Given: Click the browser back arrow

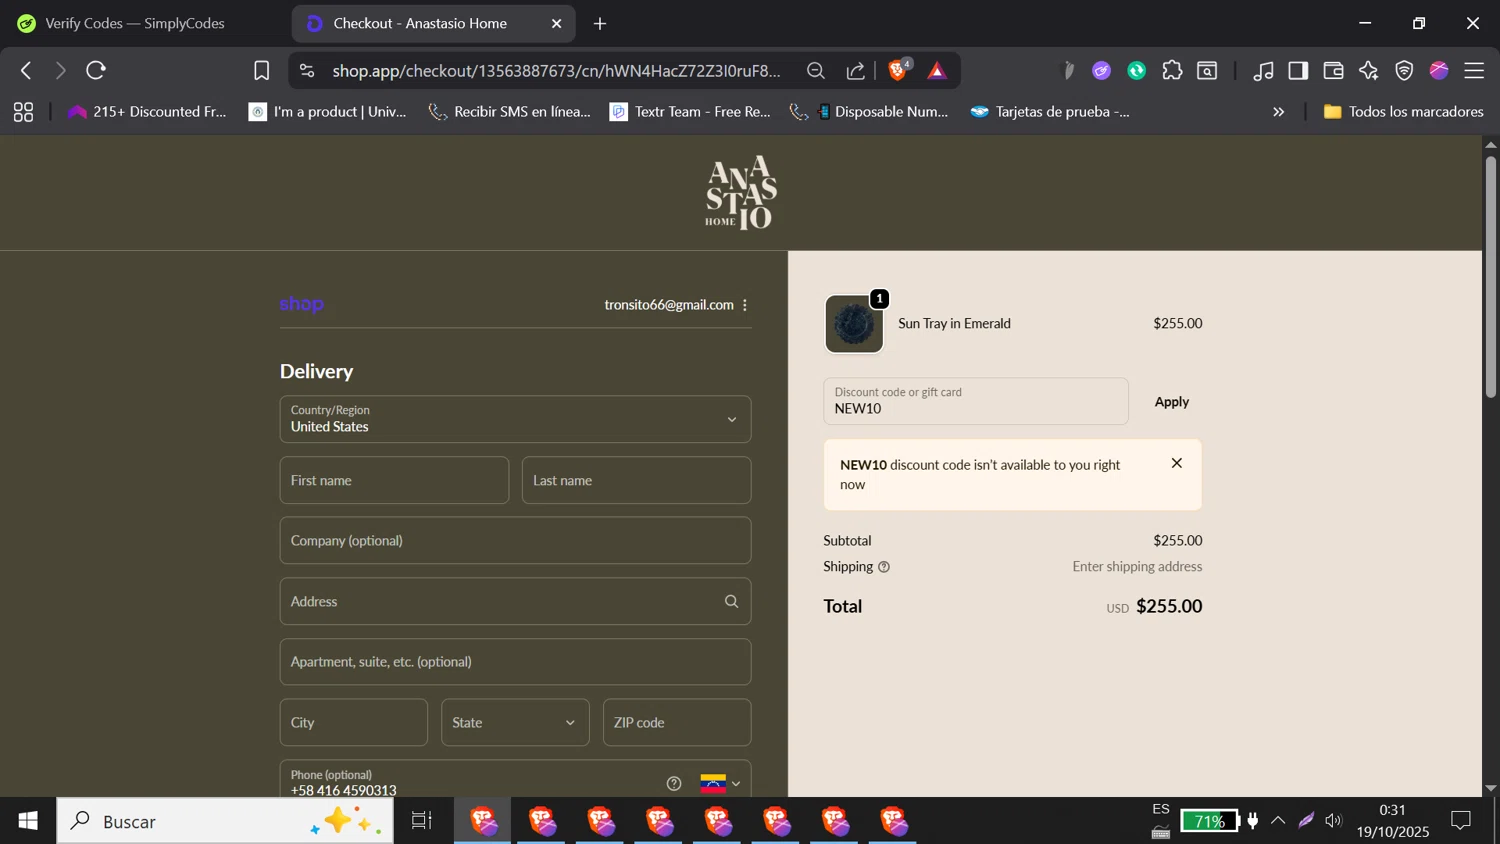Looking at the screenshot, I should 26,70.
